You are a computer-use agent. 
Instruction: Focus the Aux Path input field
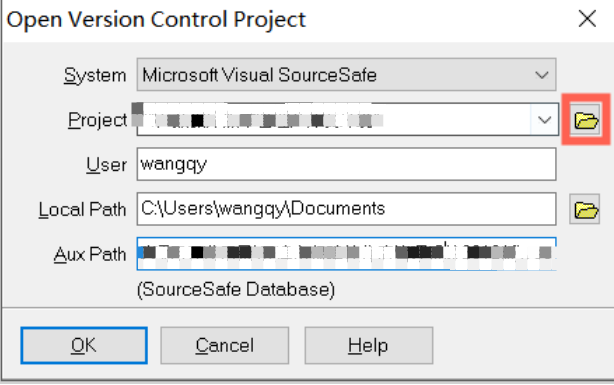click(x=346, y=253)
